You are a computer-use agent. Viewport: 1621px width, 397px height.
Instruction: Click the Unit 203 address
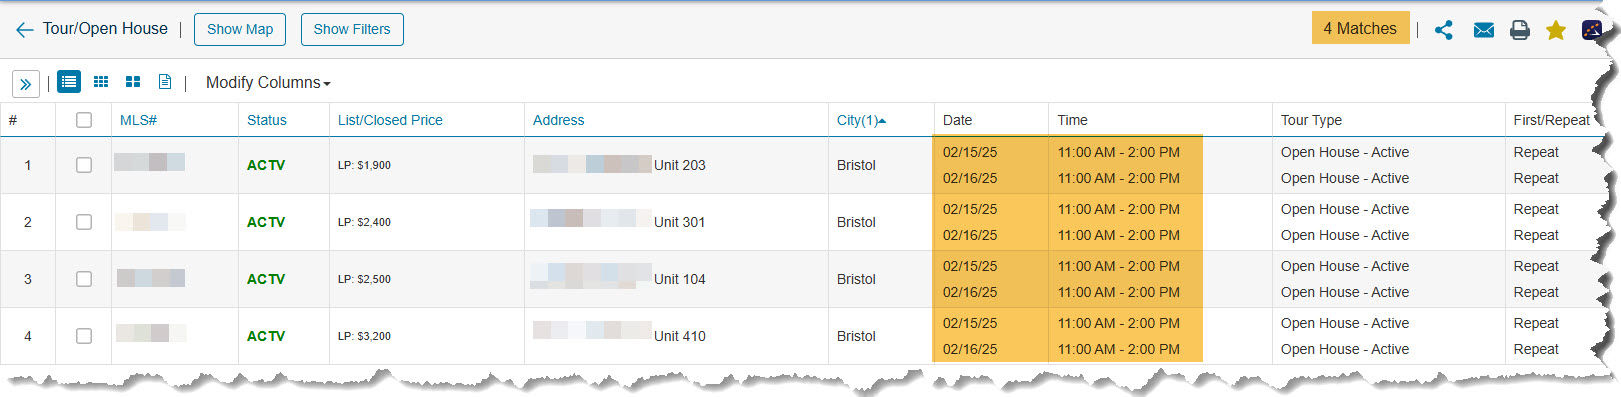point(619,165)
